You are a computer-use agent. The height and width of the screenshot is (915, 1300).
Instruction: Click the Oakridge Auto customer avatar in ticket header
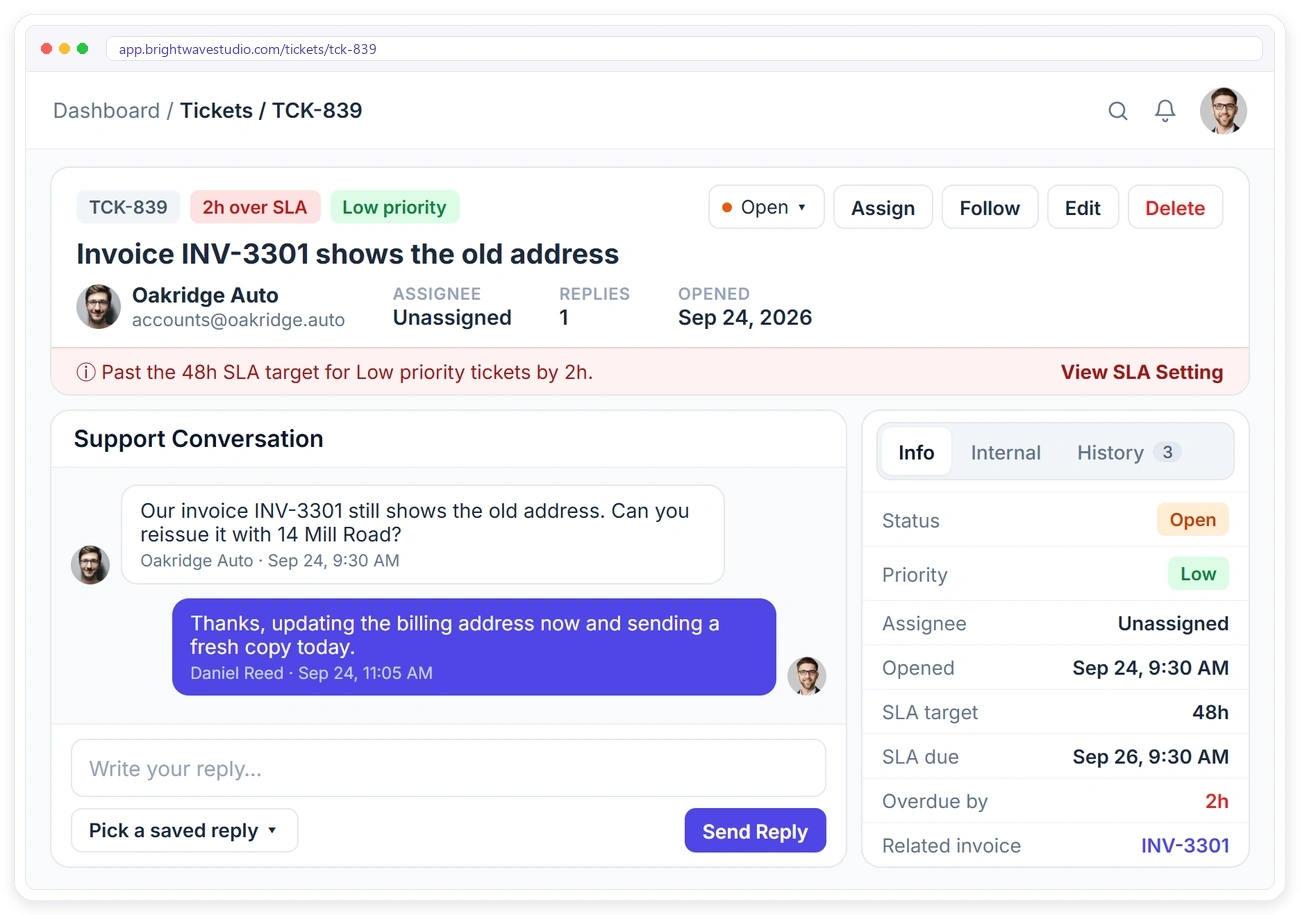pyautogui.click(x=99, y=306)
